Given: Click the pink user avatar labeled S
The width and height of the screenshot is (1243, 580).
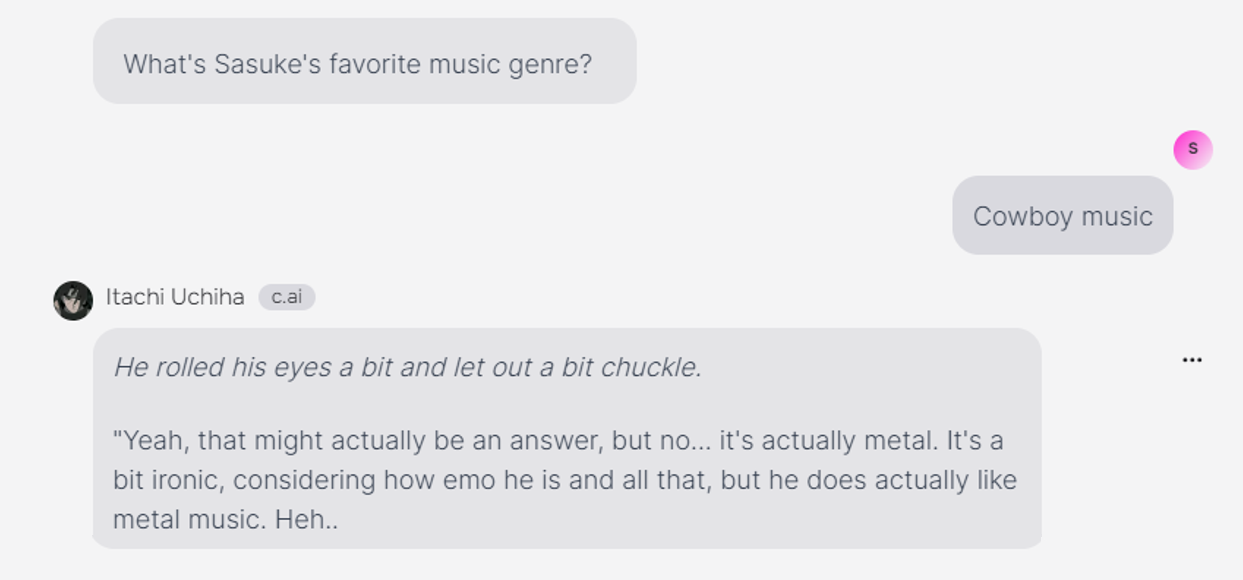Looking at the screenshot, I should coord(1192,150).
